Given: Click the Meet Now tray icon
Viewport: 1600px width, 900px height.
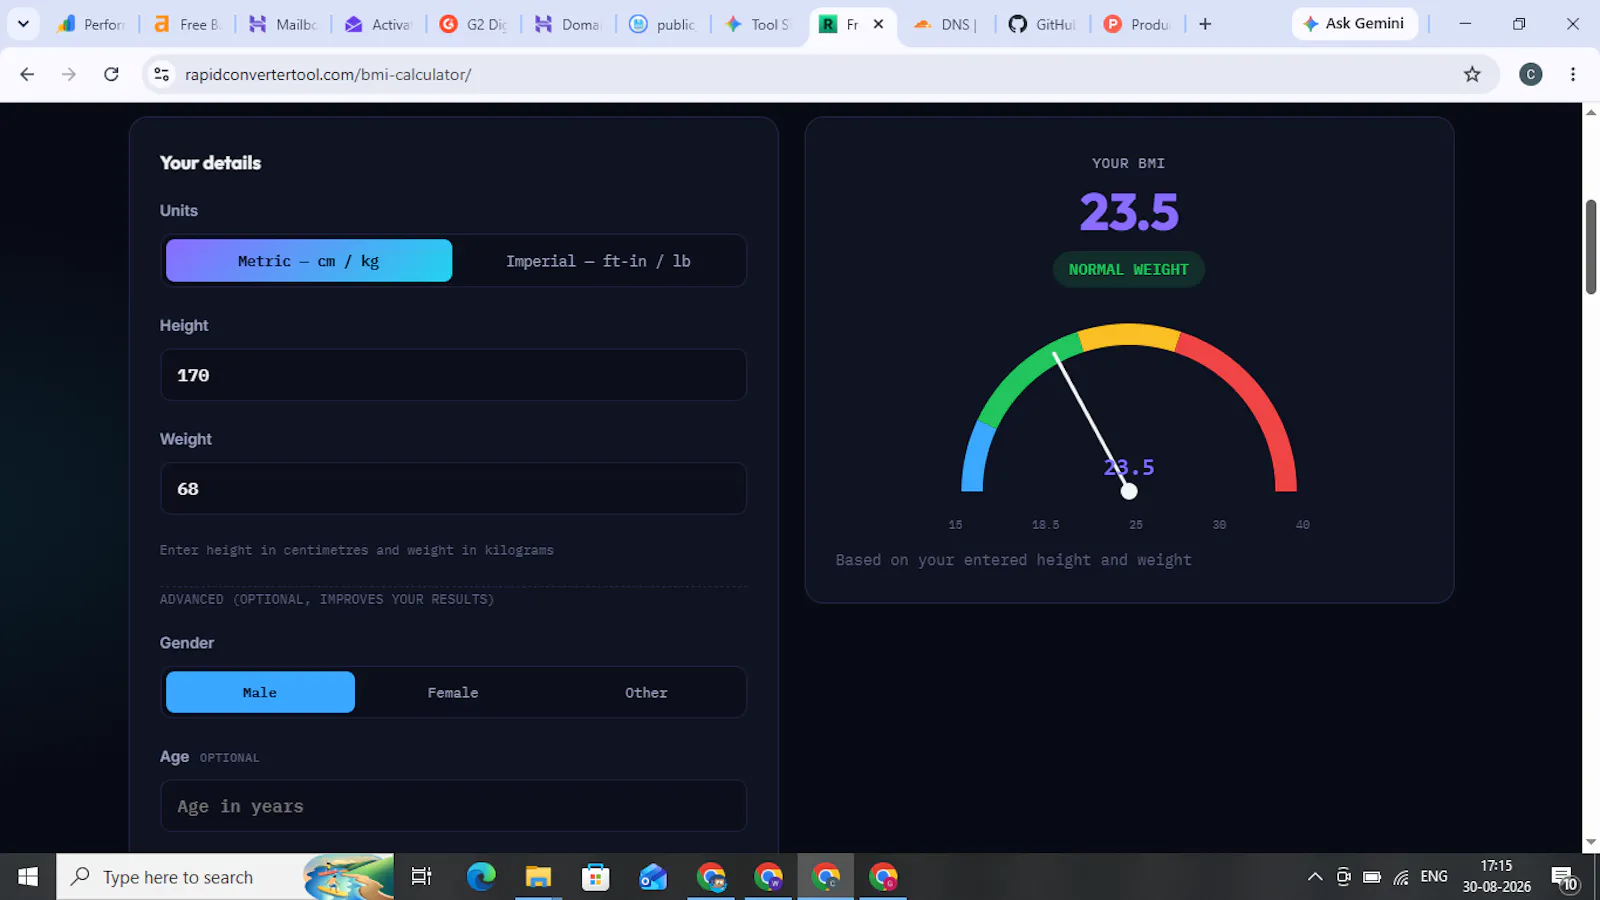Looking at the screenshot, I should coord(1343,877).
